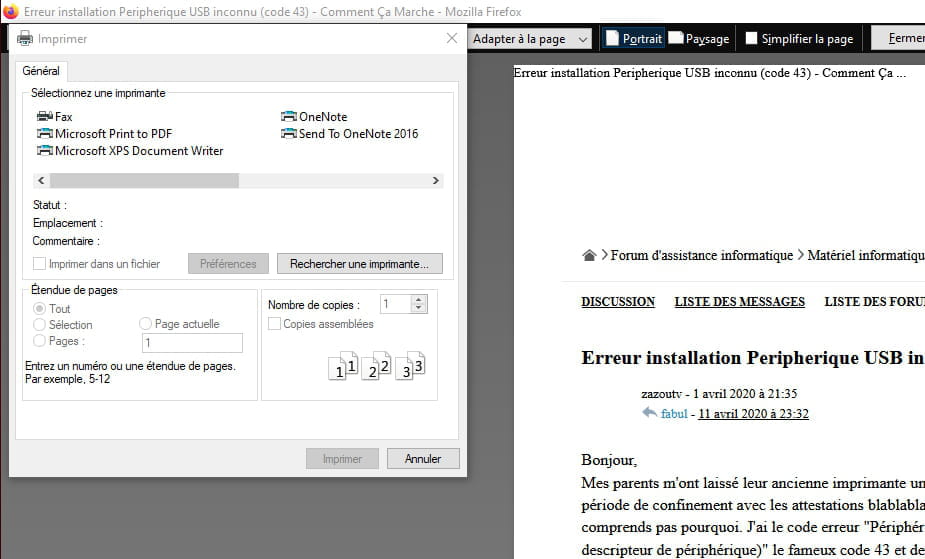Click the Firefox icon in the title bar

(x=11, y=11)
